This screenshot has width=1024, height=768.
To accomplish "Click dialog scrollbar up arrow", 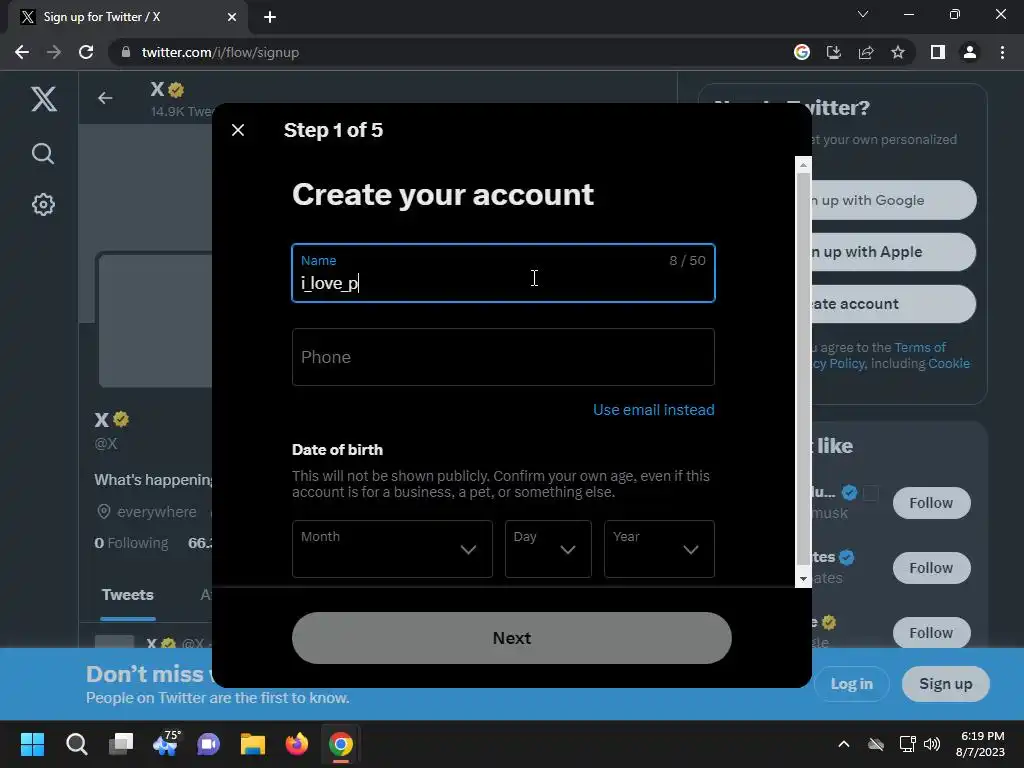I will 803,165.
